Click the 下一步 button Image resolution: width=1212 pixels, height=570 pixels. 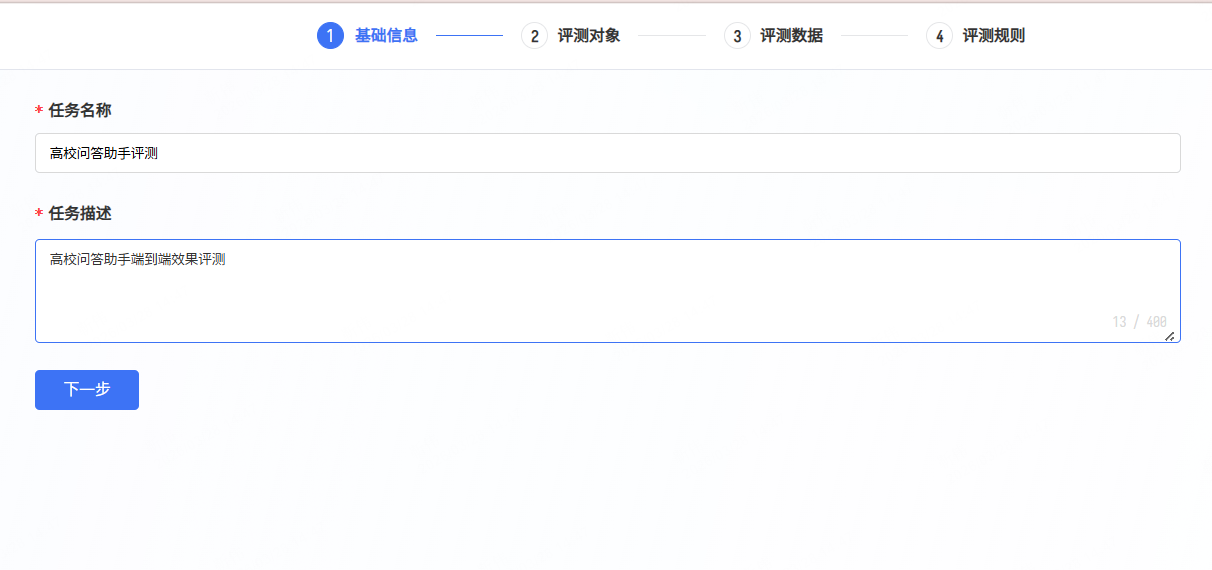point(87,390)
